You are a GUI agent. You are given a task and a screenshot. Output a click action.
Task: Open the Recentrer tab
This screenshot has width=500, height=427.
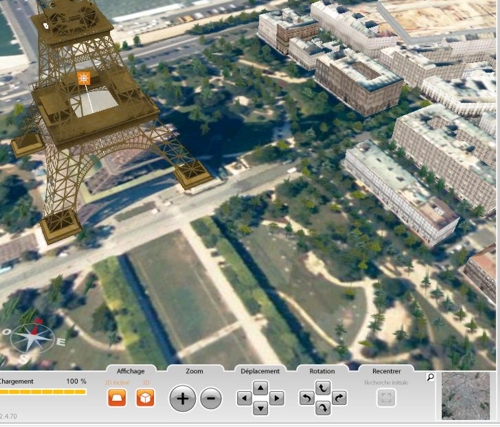(x=386, y=371)
